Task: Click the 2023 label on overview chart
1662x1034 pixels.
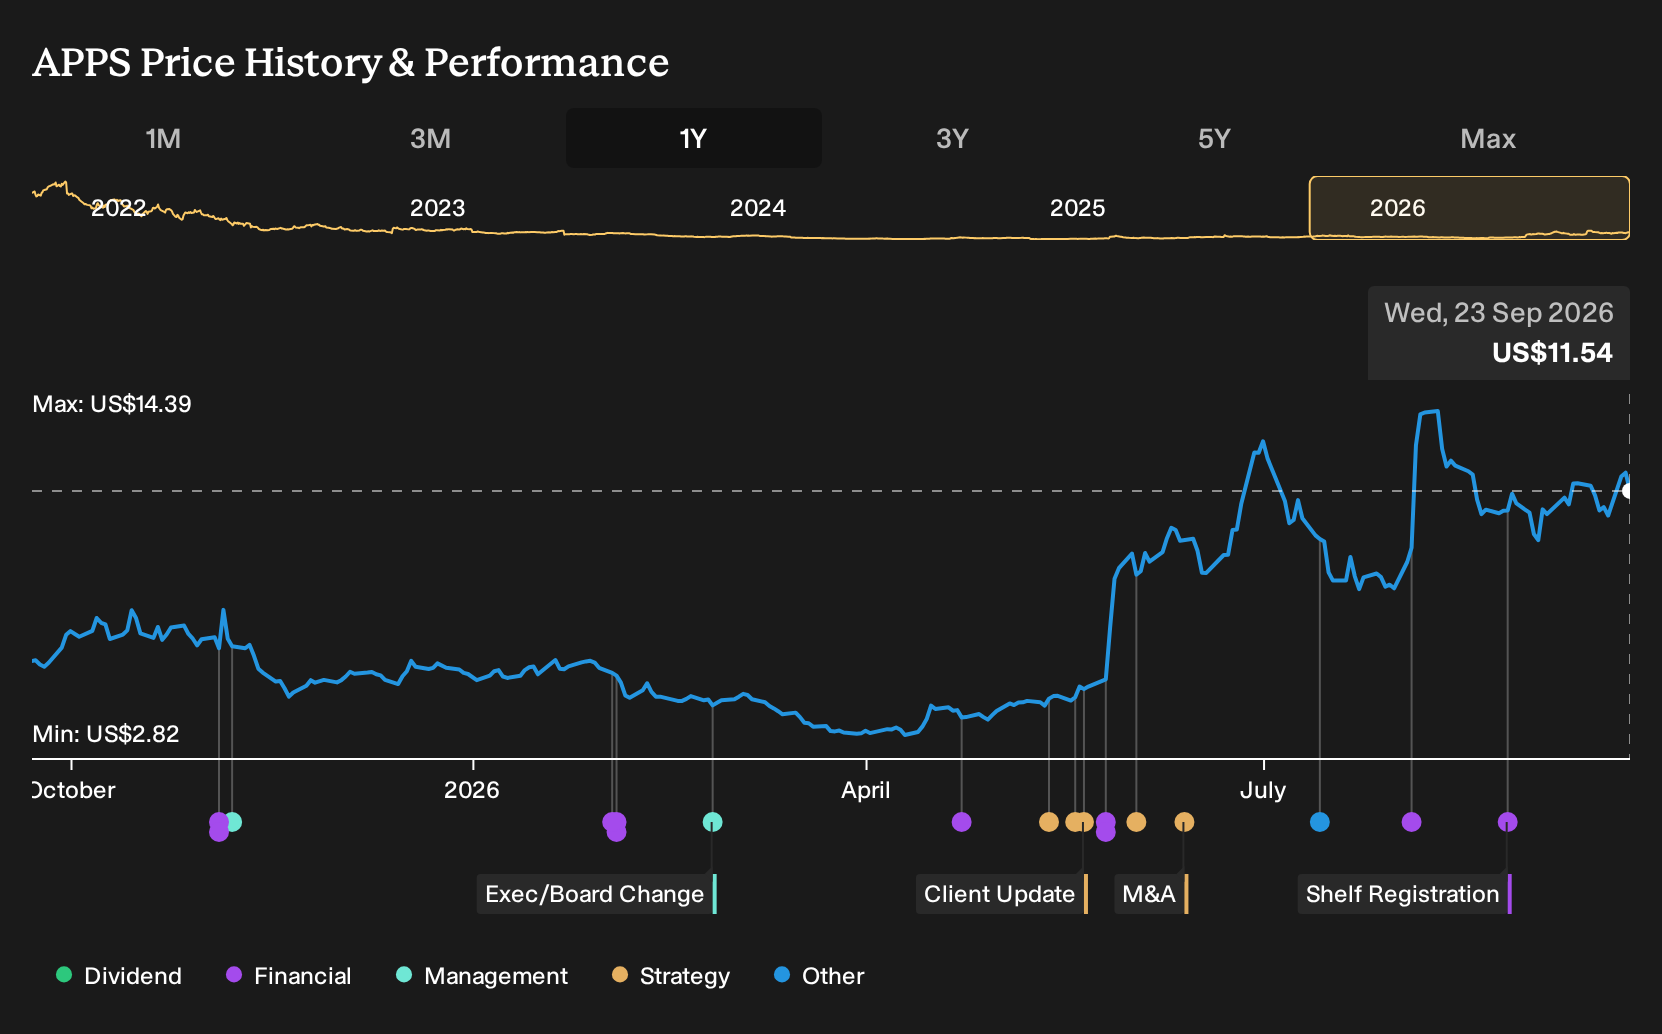Action: [x=438, y=208]
